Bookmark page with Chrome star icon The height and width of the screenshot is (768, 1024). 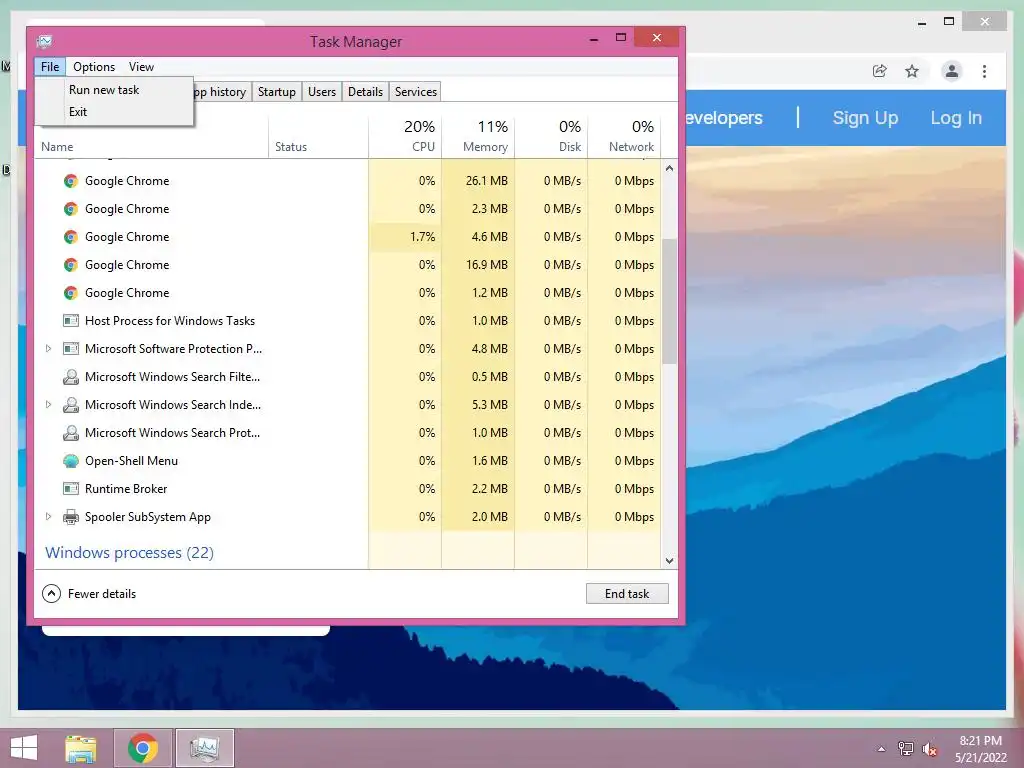pos(912,71)
